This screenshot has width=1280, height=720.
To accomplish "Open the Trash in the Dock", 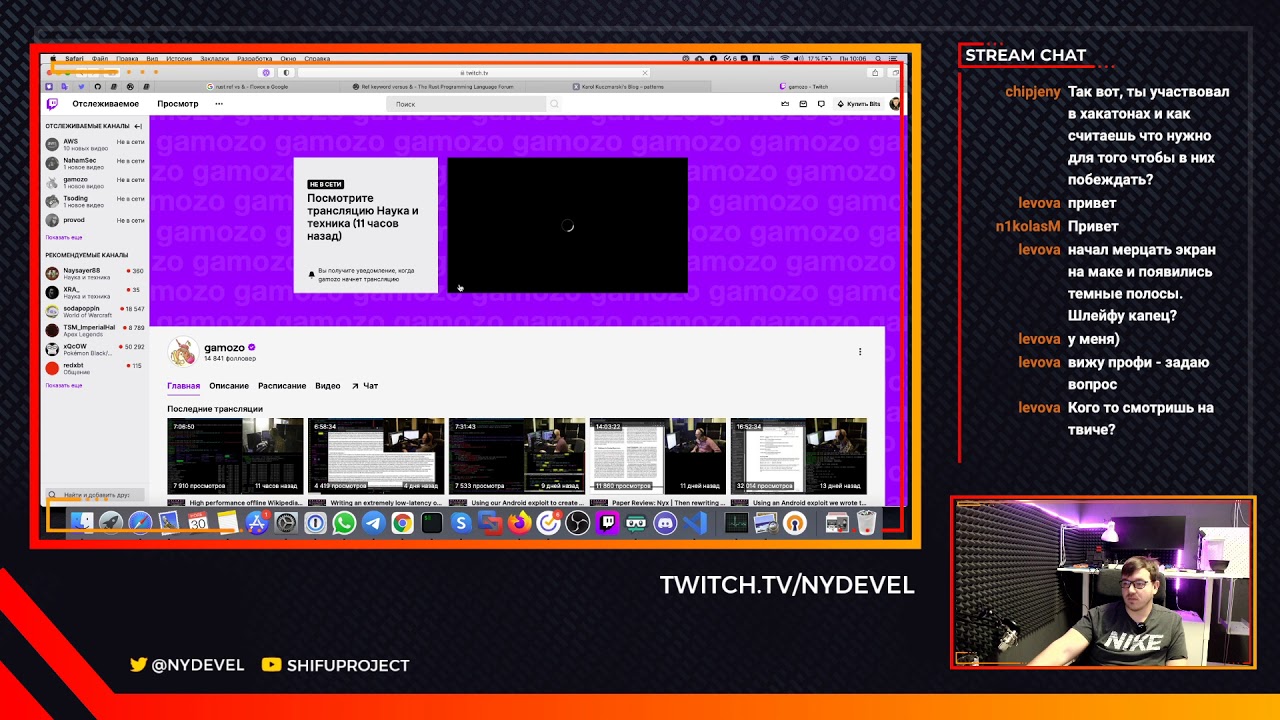I will [866, 522].
